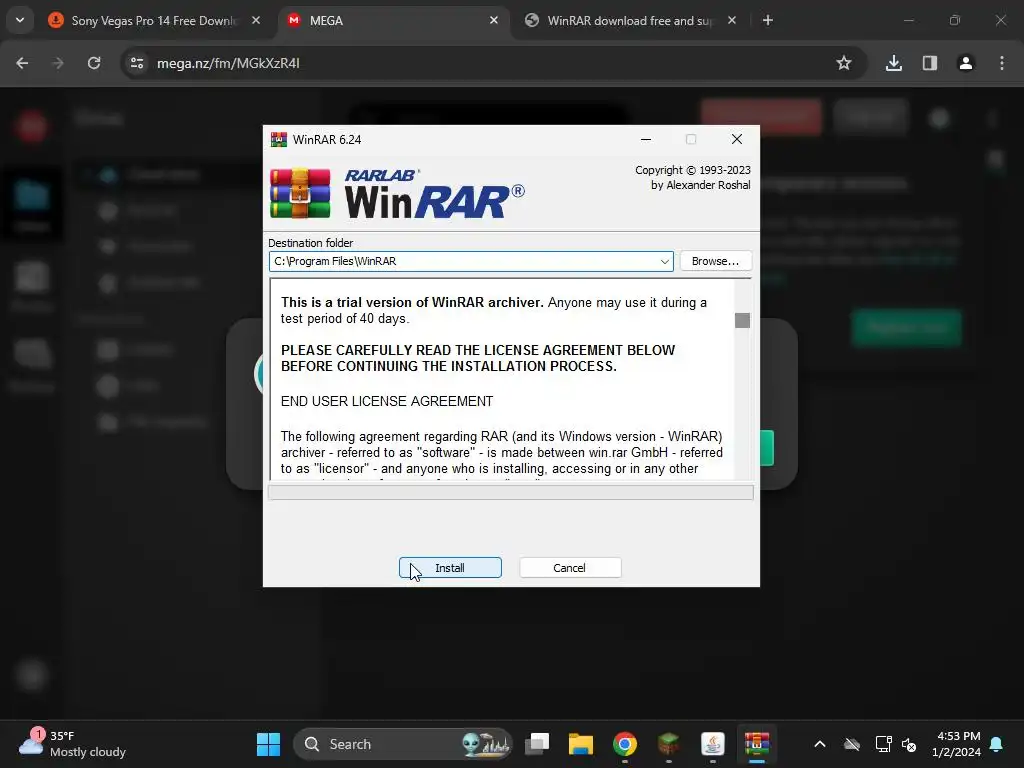The height and width of the screenshot is (768, 1024).
Task: Show hidden system tray icons
Action: pyautogui.click(x=820, y=744)
